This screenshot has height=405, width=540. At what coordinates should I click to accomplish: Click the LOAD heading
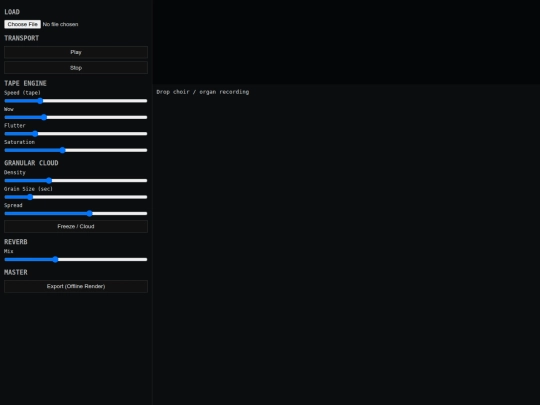pos(12,12)
